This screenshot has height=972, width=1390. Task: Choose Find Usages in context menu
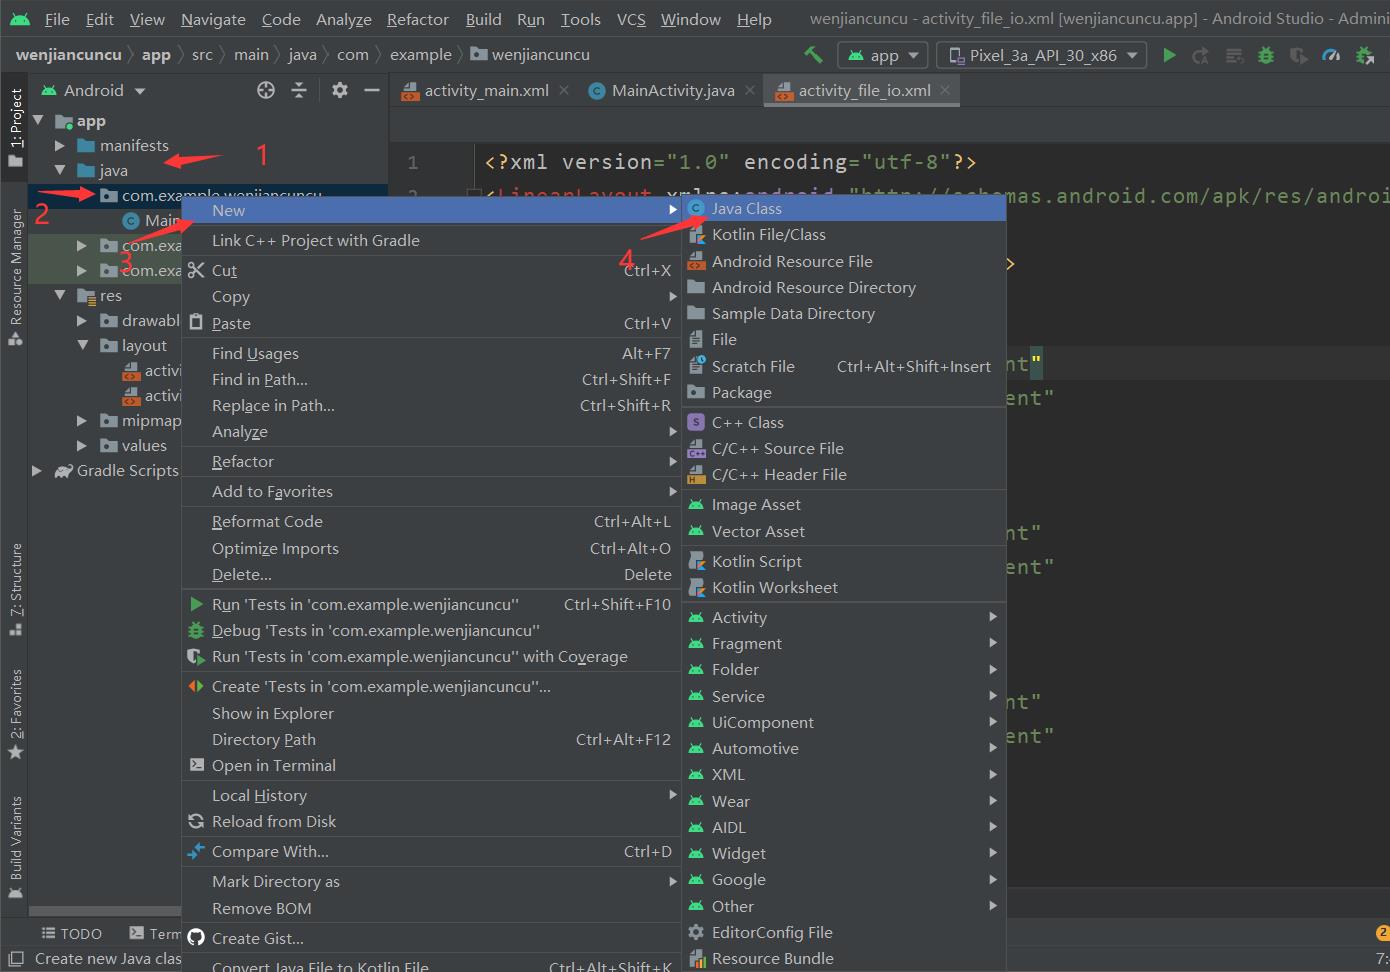point(430,353)
